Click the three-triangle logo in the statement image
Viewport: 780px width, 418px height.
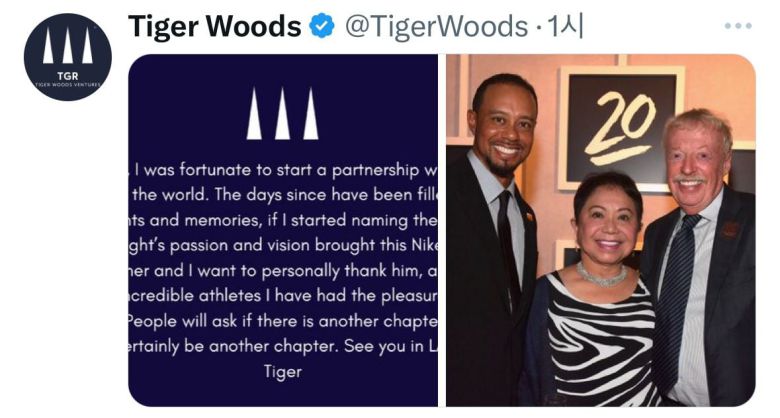[282, 114]
